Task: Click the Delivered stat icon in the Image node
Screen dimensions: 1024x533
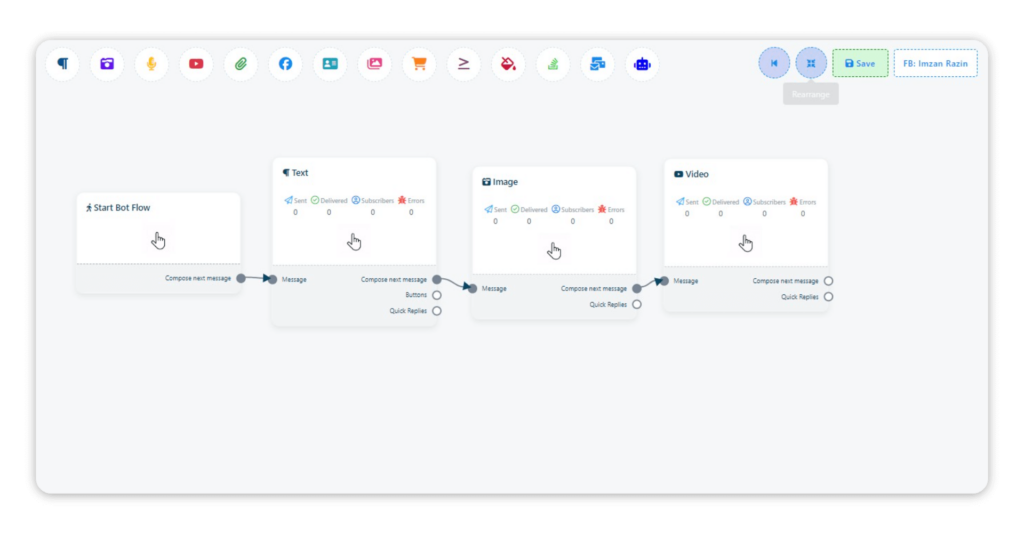Action: point(515,209)
